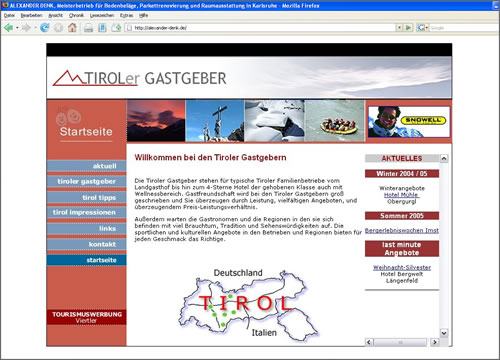Open the Chronik menu
500x360 pixels.
76,15
